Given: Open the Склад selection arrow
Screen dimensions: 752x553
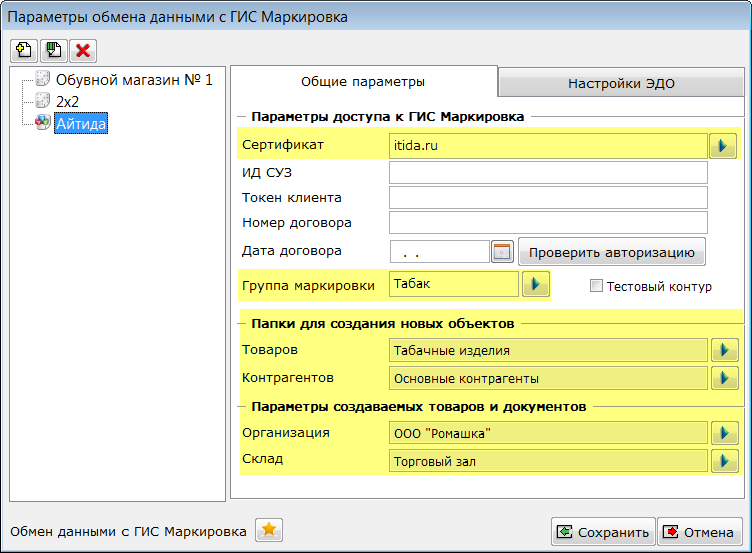Looking at the screenshot, I should (725, 461).
